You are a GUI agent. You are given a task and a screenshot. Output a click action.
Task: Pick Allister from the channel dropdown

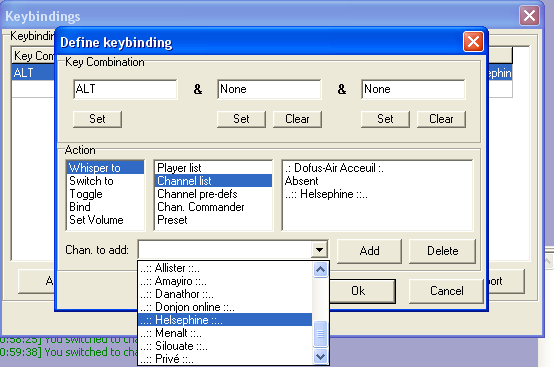pyautogui.click(x=225, y=268)
